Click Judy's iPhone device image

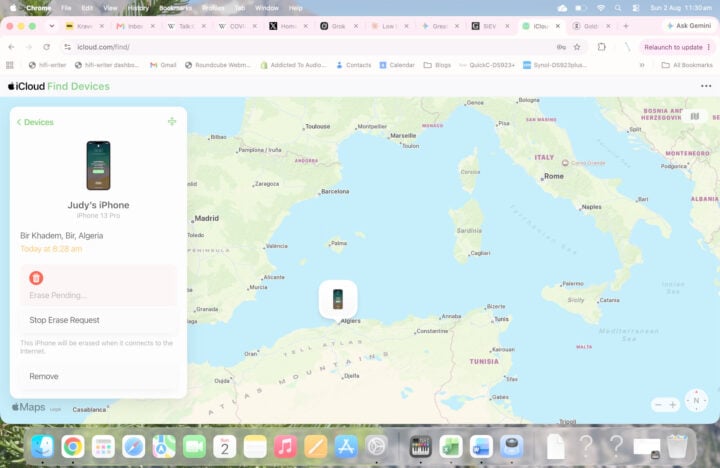pos(98,165)
